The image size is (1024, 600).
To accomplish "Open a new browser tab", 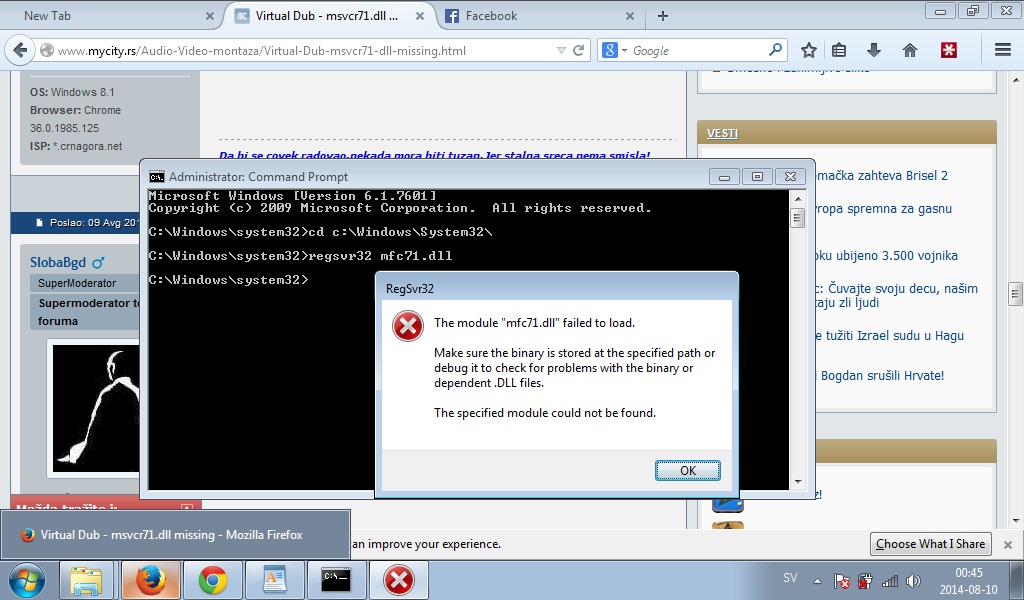I will [663, 16].
